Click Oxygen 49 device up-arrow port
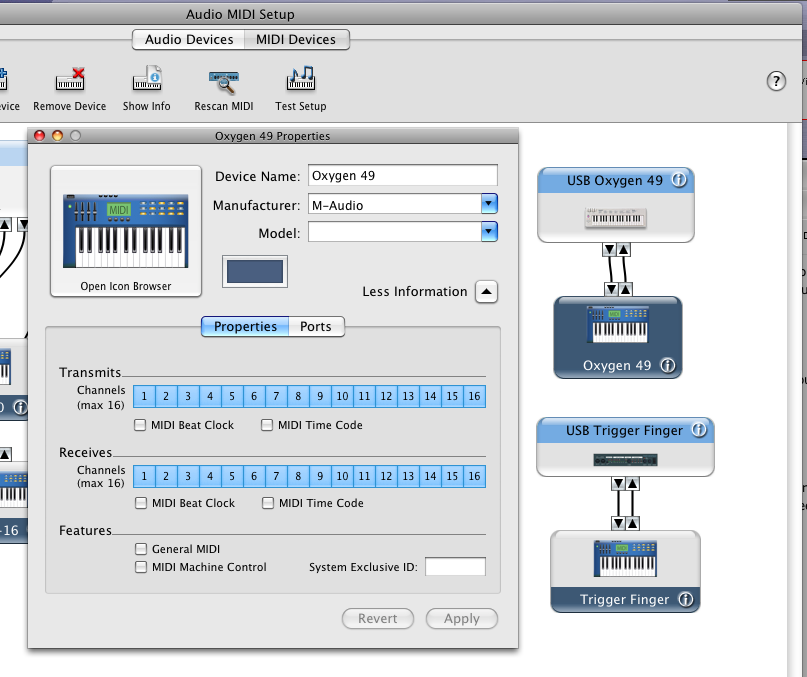 pos(625,289)
